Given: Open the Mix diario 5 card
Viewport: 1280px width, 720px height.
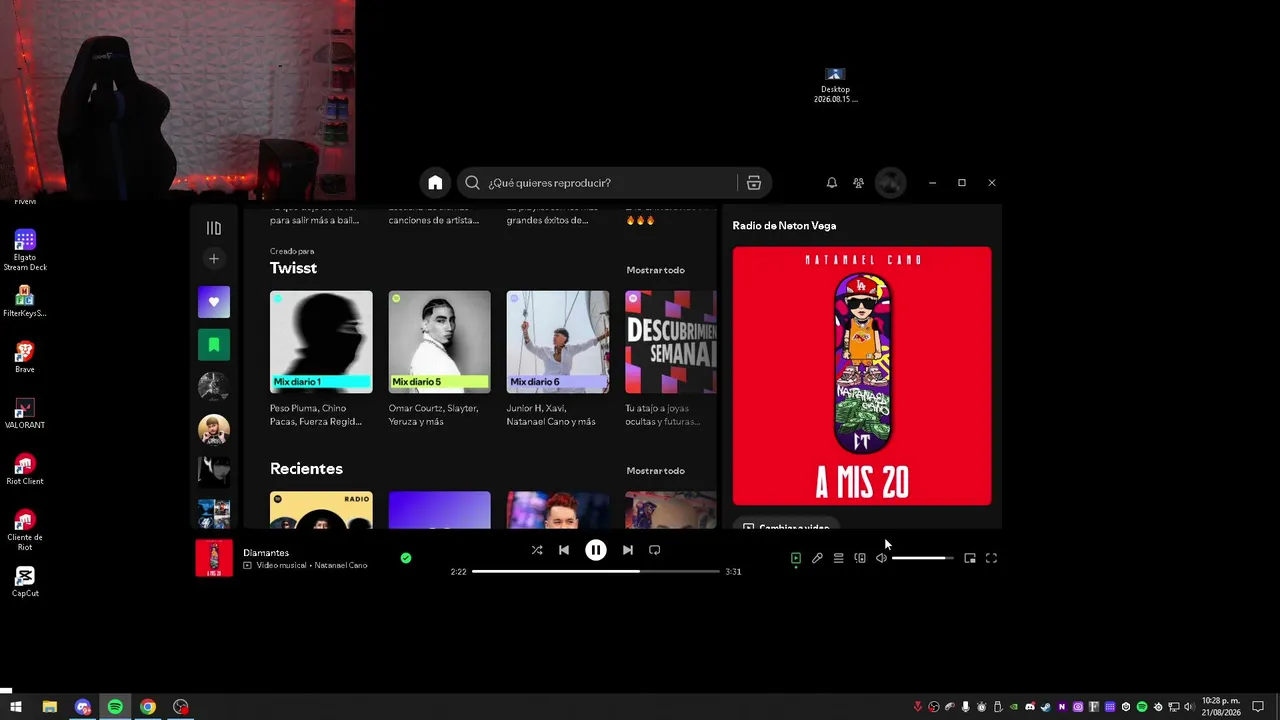Looking at the screenshot, I should coord(439,358).
